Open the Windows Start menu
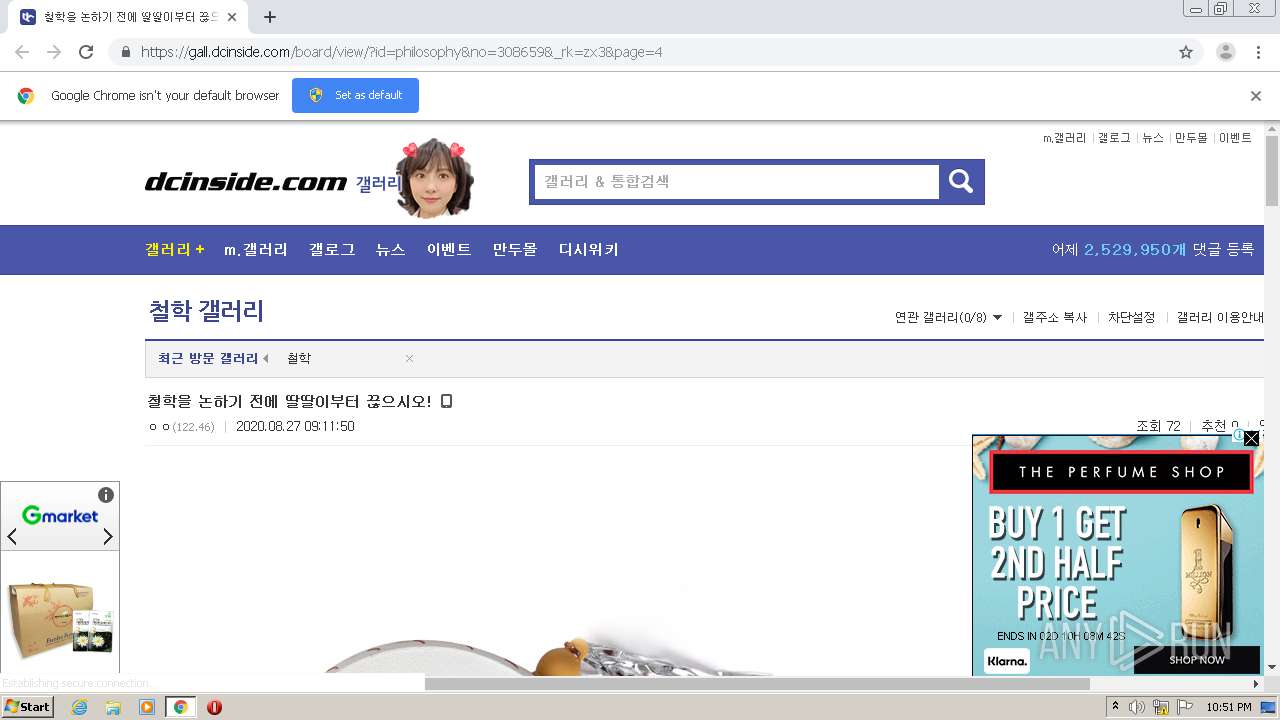This screenshot has height=720, width=1280. click(x=27, y=707)
